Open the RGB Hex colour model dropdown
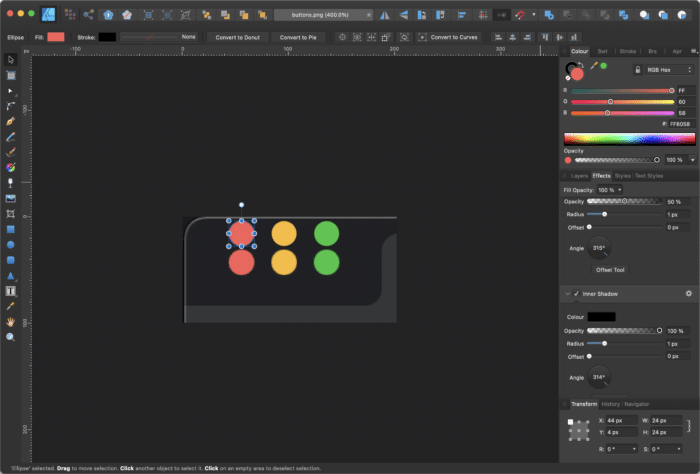This screenshot has height=474, width=700. [x=669, y=70]
